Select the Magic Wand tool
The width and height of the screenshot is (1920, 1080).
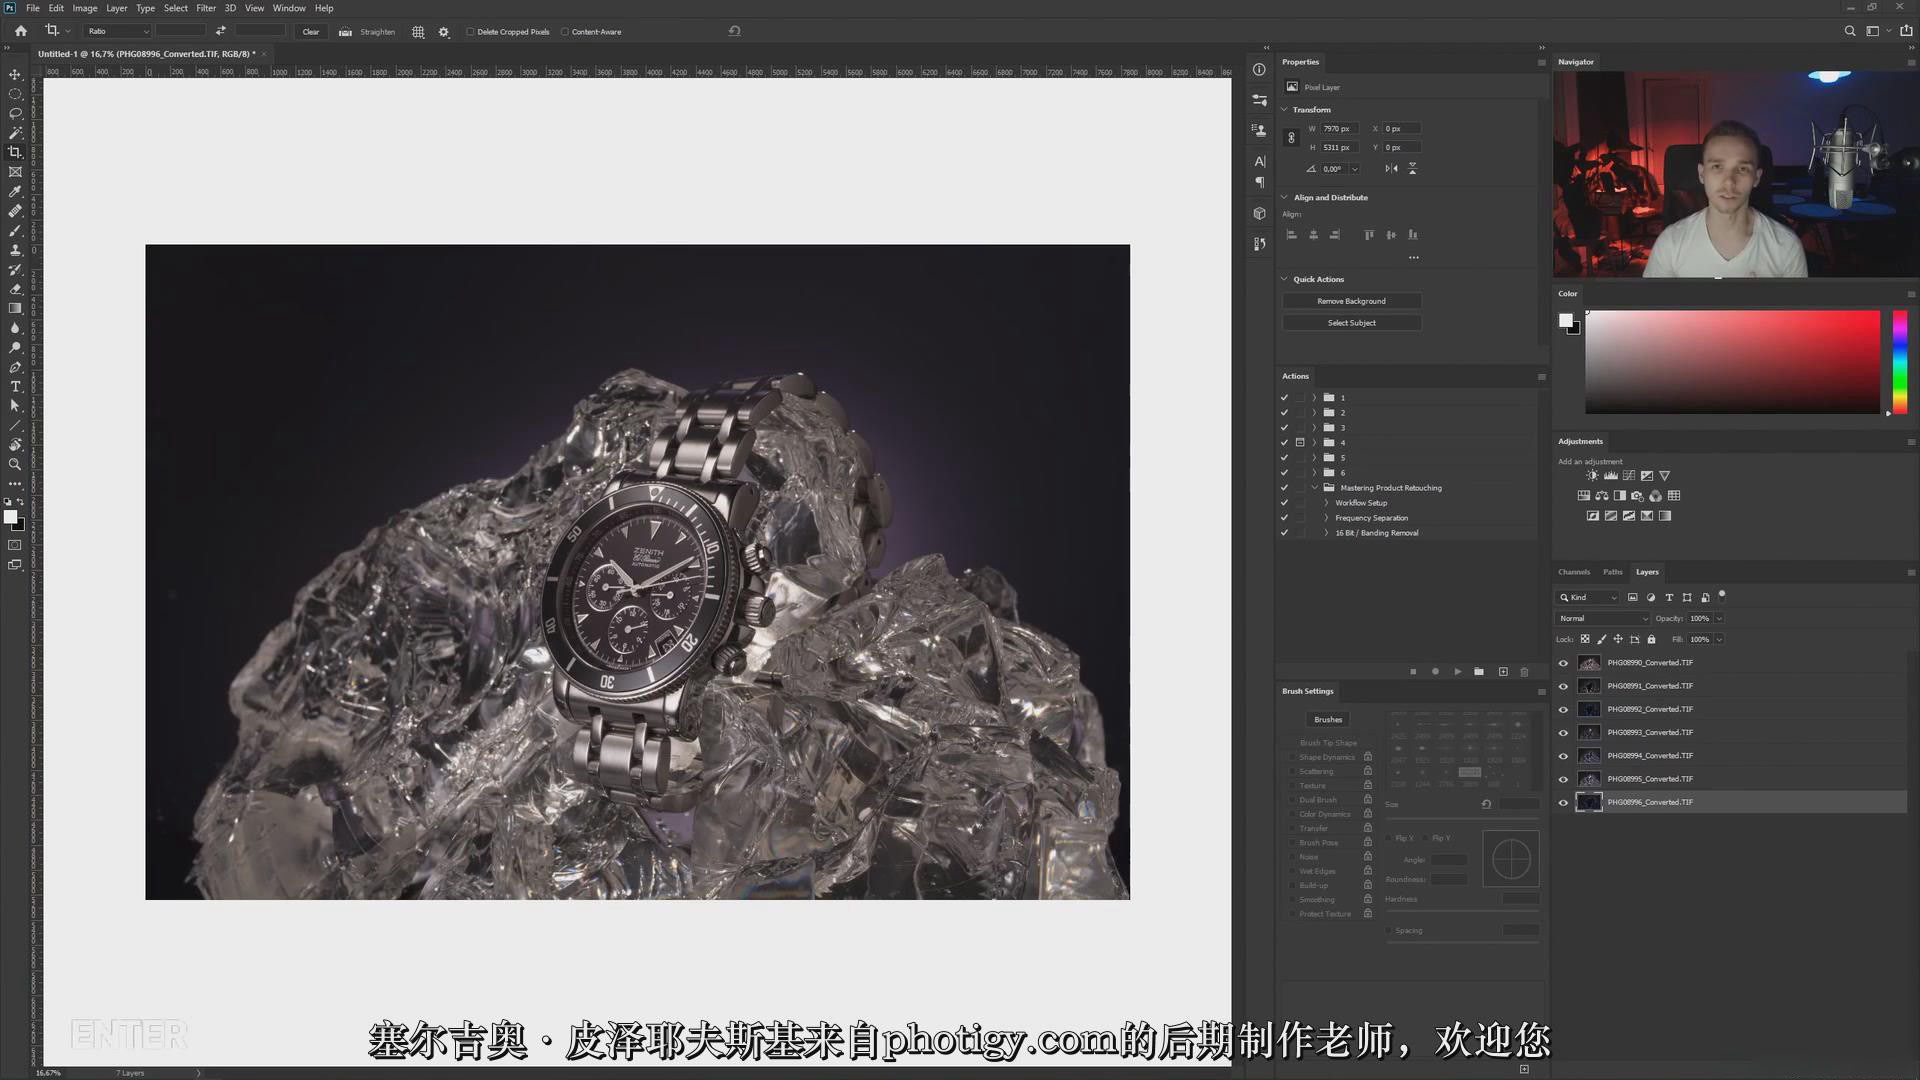pos(15,133)
